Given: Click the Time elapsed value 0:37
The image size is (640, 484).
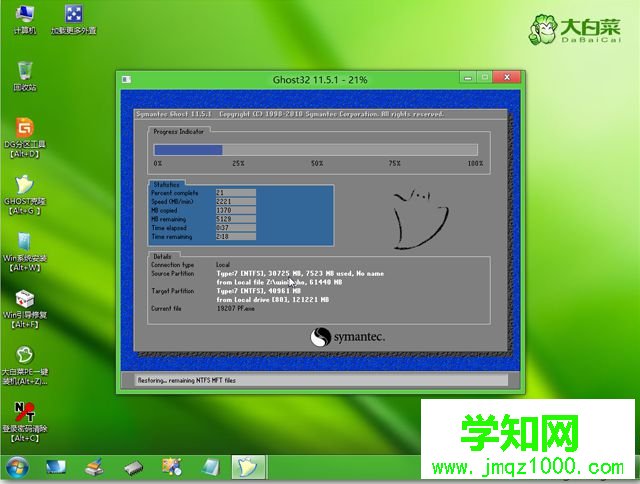Looking at the screenshot, I should point(236,228).
